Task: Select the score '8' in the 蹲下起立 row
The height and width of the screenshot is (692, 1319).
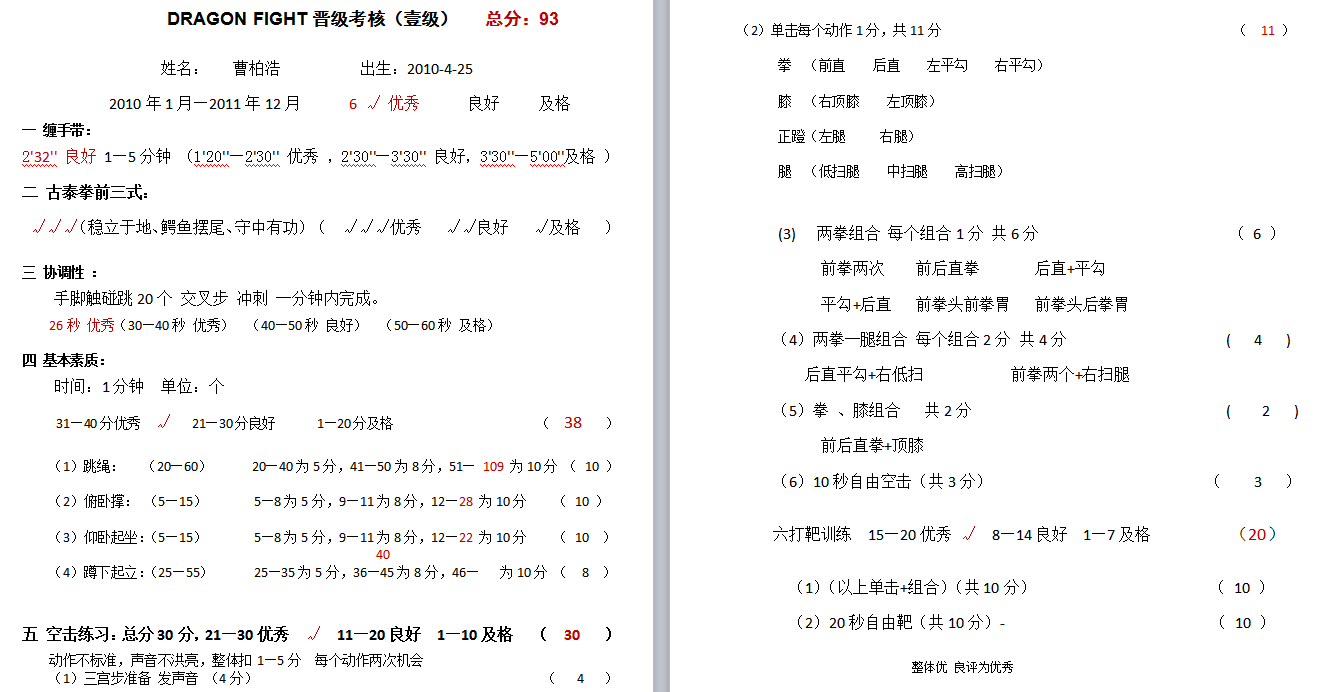Action: click(x=586, y=572)
